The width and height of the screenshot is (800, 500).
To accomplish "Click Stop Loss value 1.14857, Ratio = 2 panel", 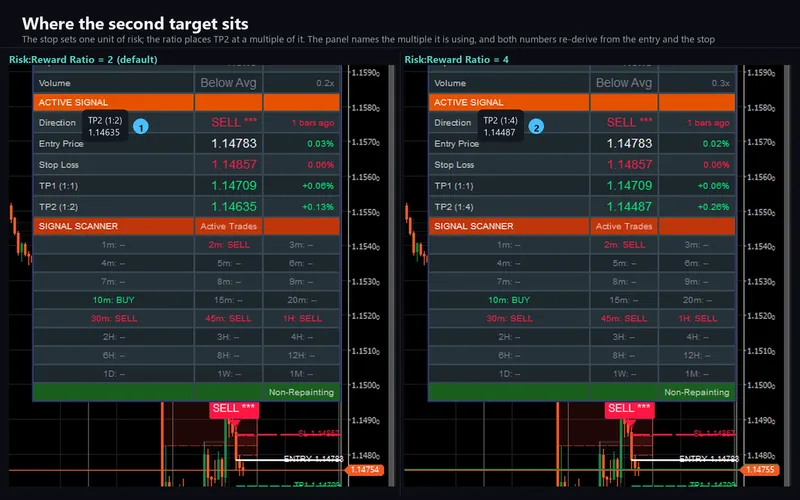I will click(x=234, y=164).
